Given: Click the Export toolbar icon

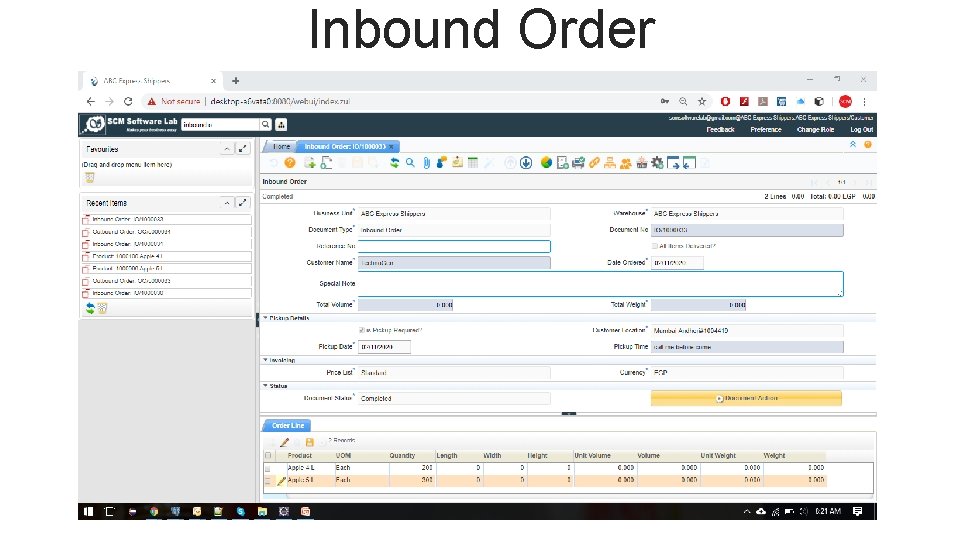Looking at the screenshot, I should point(673,163).
